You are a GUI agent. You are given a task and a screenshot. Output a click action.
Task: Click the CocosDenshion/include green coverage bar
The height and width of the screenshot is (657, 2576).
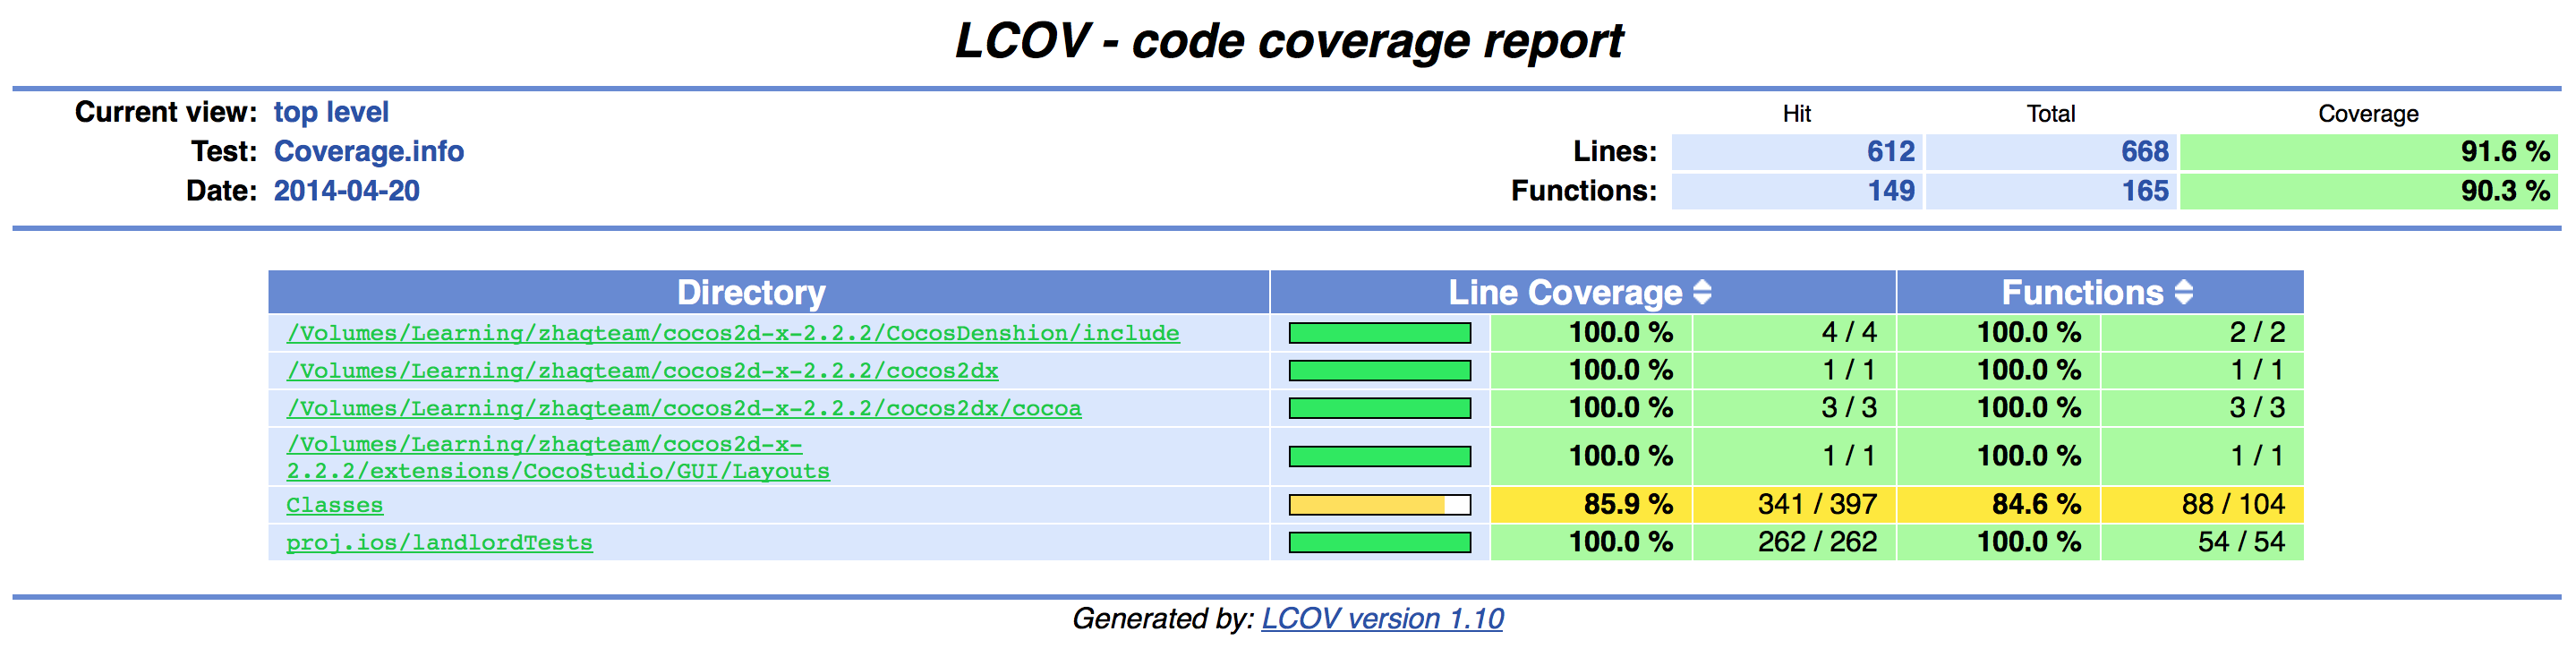tap(1380, 333)
